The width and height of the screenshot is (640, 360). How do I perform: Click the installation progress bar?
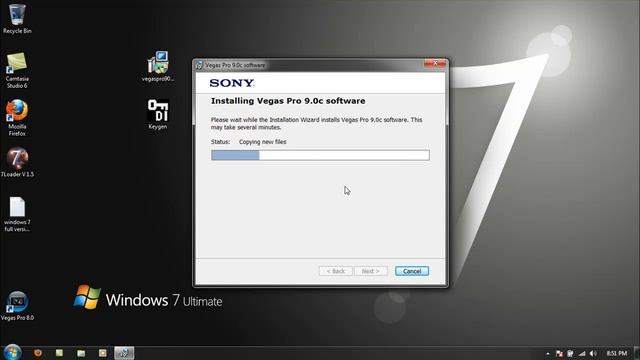point(320,155)
